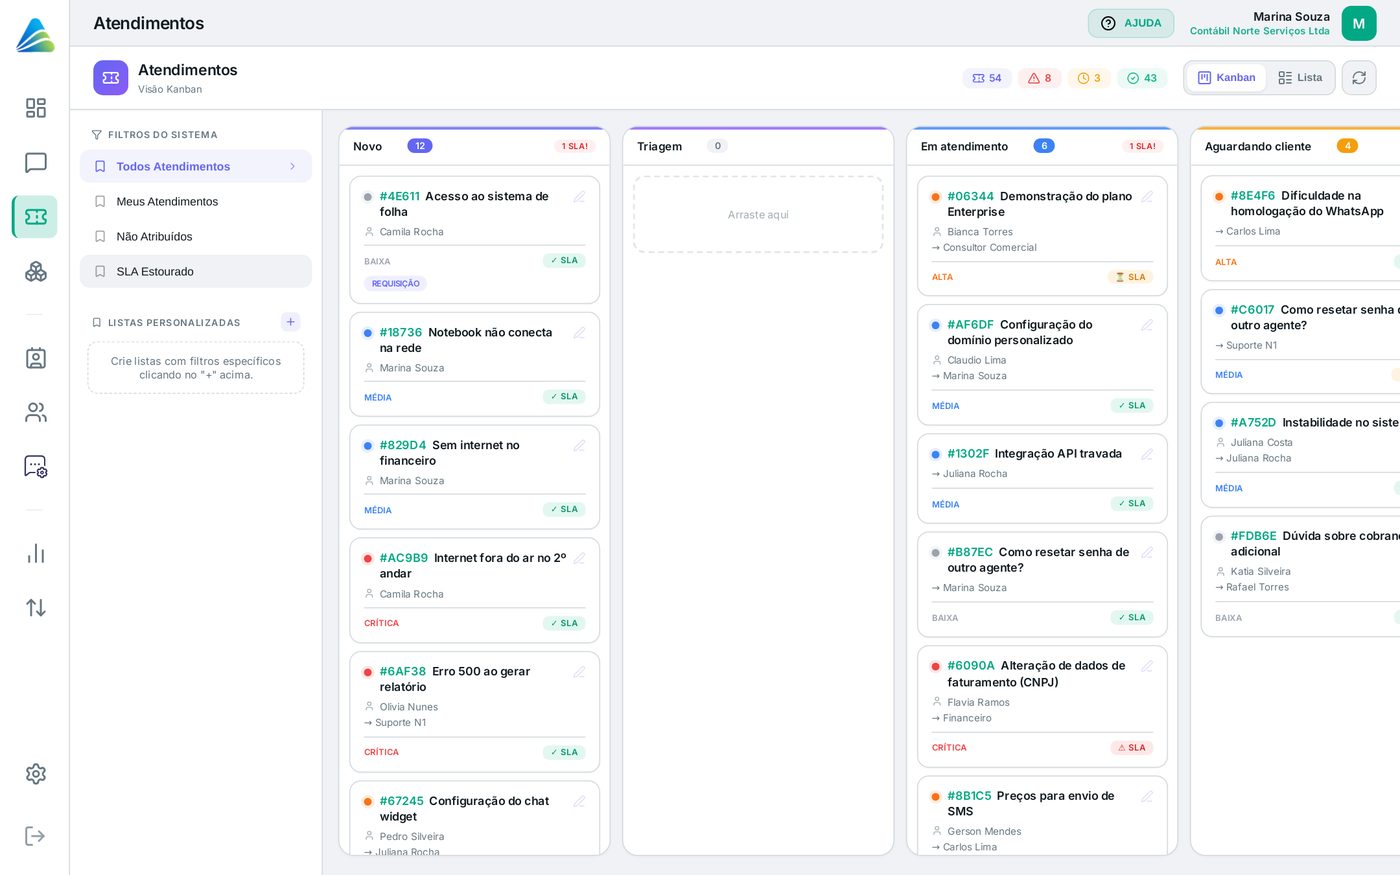The width and height of the screenshot is (1400, 875).
Task: Click the Triagem drop area Arraste aqui
Action: (x=758, y=215)
